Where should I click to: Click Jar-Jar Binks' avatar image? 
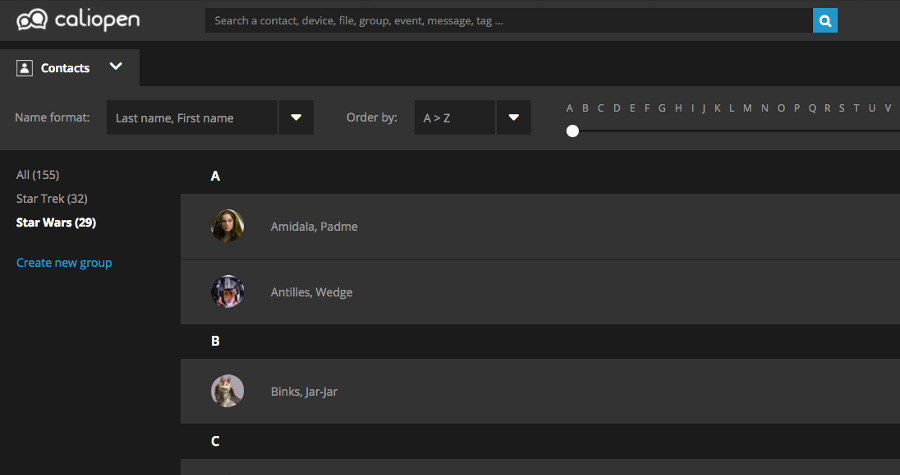click(x=228, y=391)
